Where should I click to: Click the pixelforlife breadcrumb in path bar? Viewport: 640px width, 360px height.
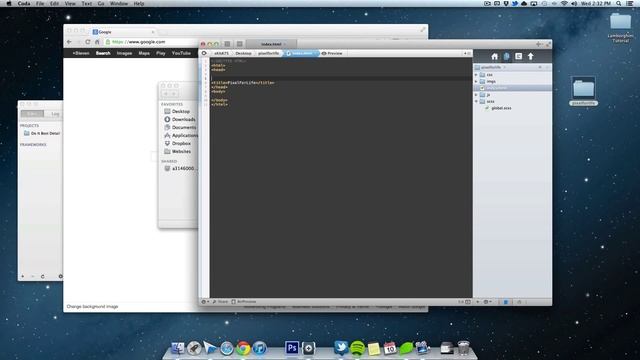268,53
